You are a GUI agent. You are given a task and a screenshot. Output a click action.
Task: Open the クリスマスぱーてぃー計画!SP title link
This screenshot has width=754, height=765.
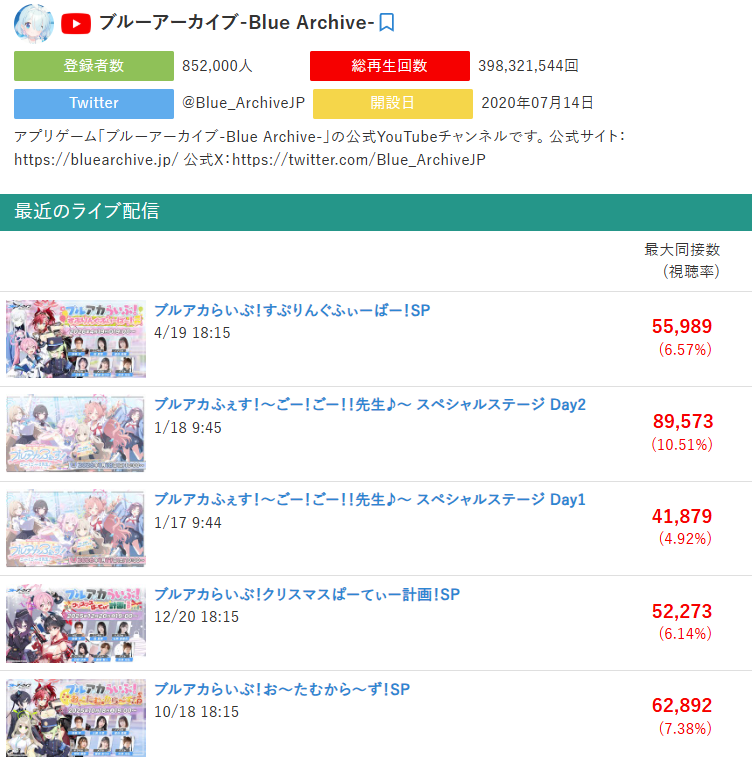click(x=306, y=594)
